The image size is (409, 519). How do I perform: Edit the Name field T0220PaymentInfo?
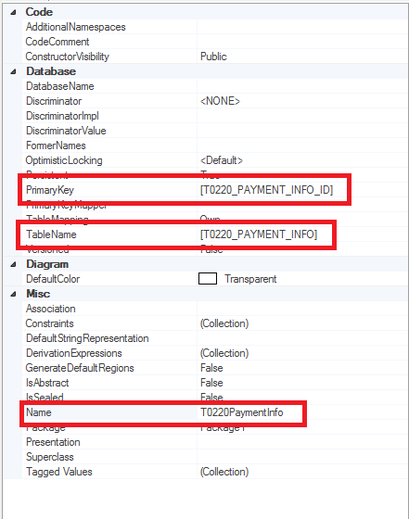tap(242, 412)
